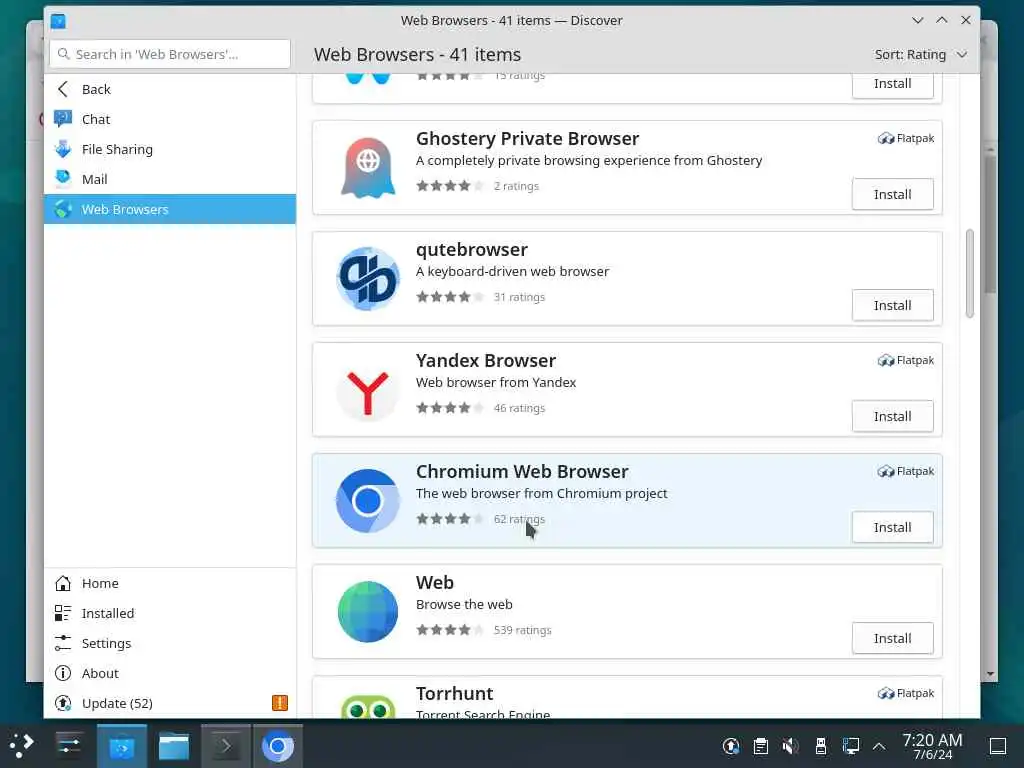Open the updates notifier tray icon
The image size is (1024, 768).
click(731, 746)
